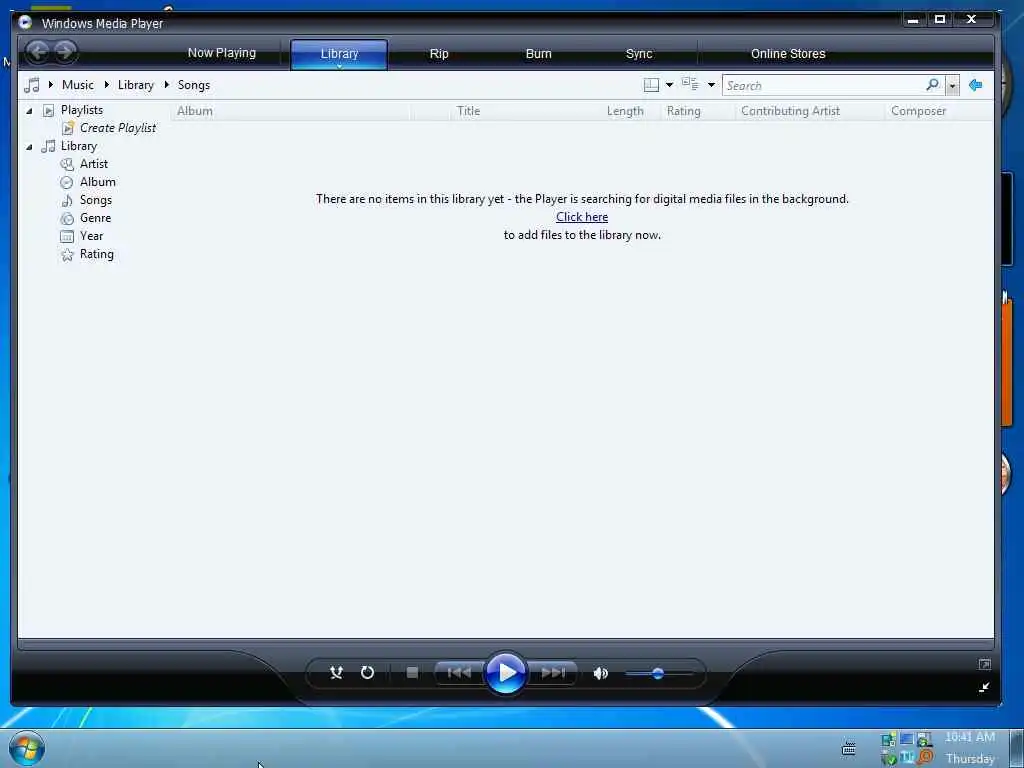The image size is (1024, 768).
Task: Click the music note category icon
Action: 31,85
